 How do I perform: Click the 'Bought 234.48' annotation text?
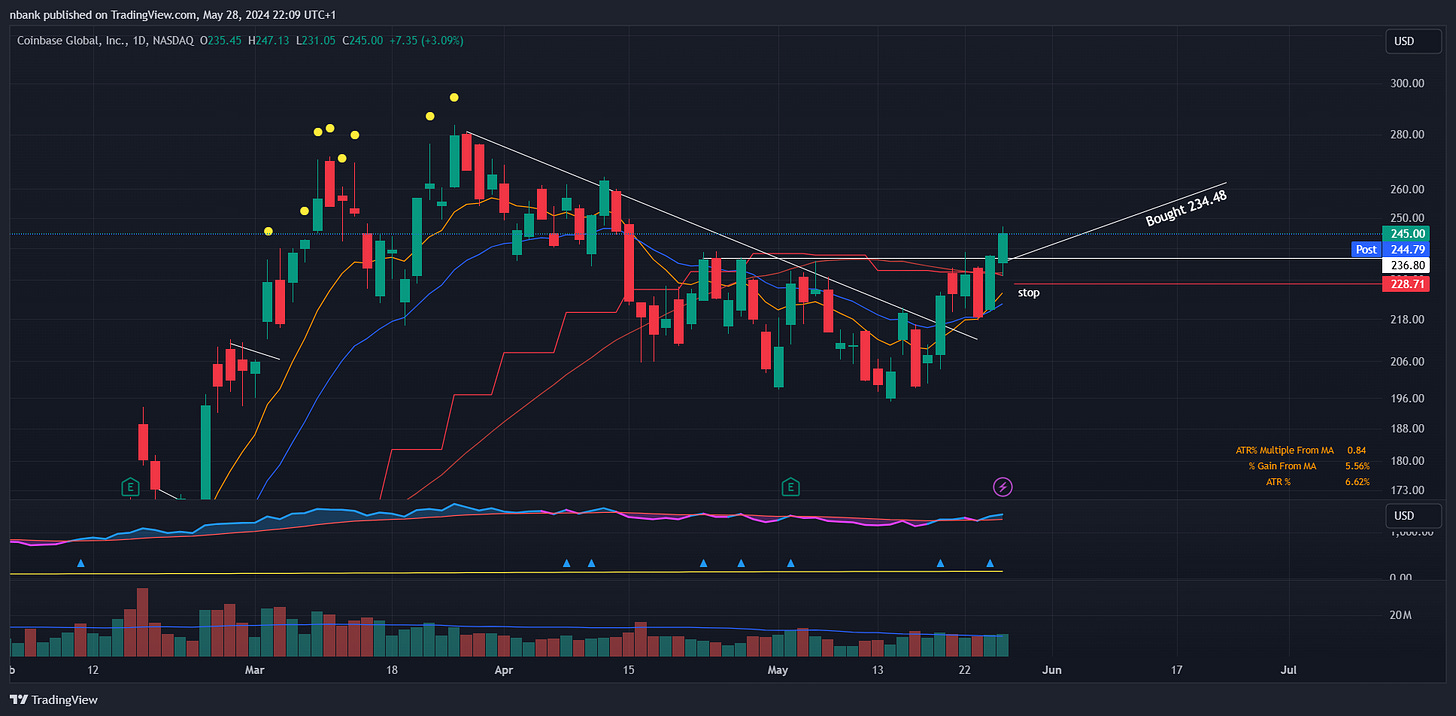pos(1187,207)
